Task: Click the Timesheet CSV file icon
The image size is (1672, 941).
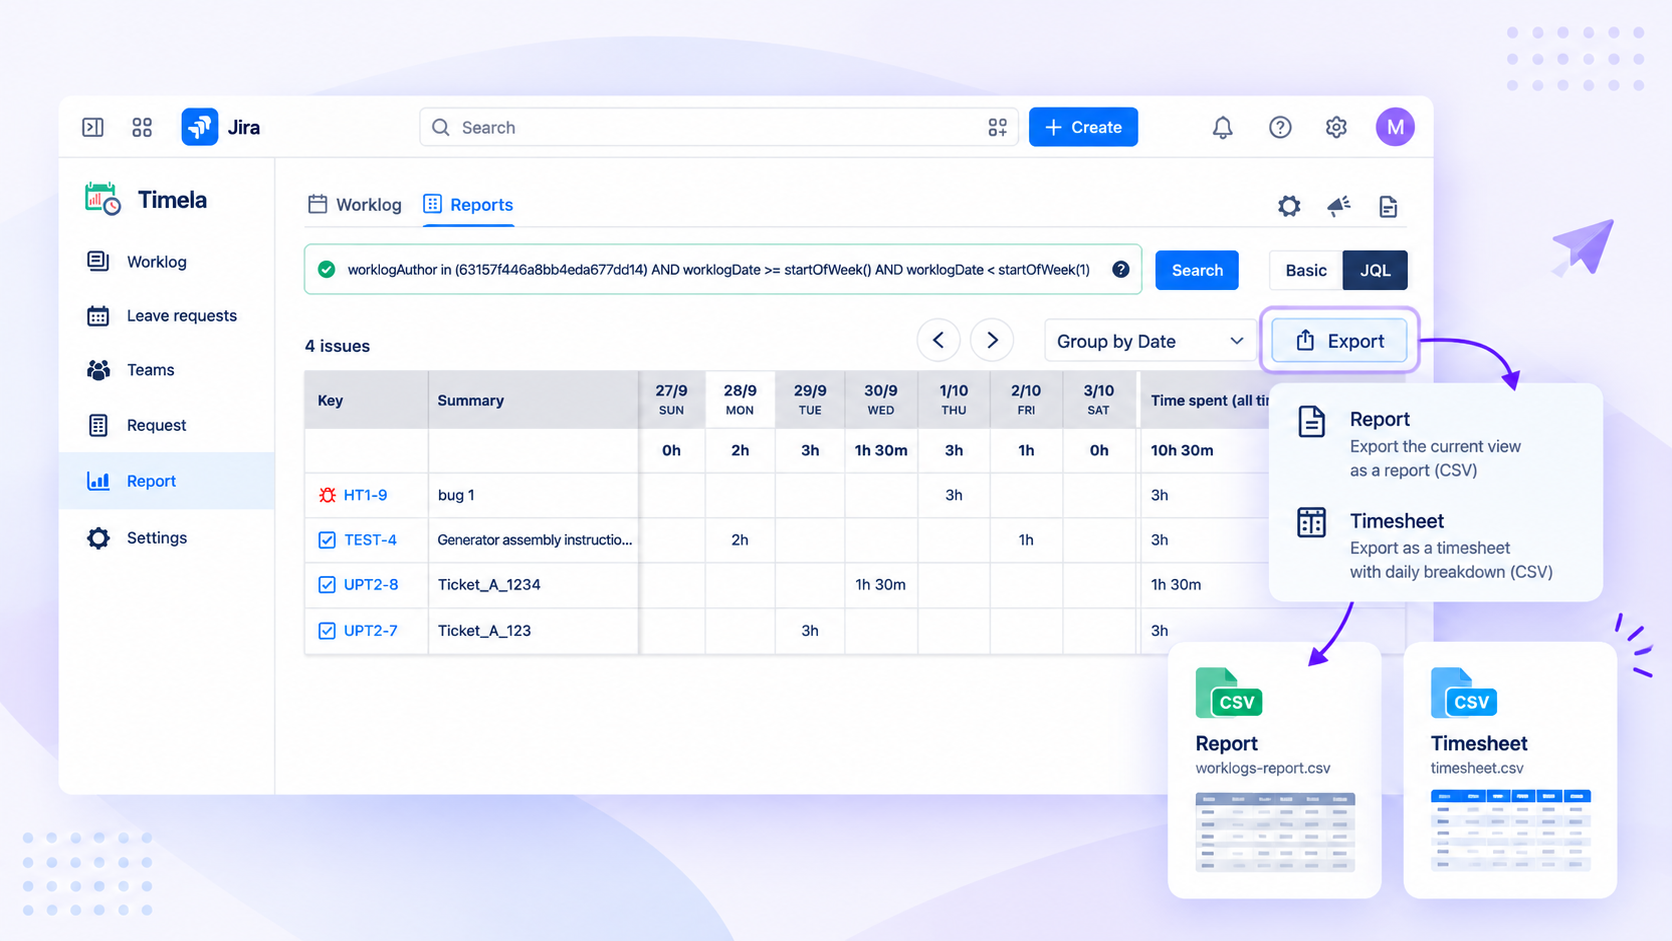Action: (x=1463, y=693)
